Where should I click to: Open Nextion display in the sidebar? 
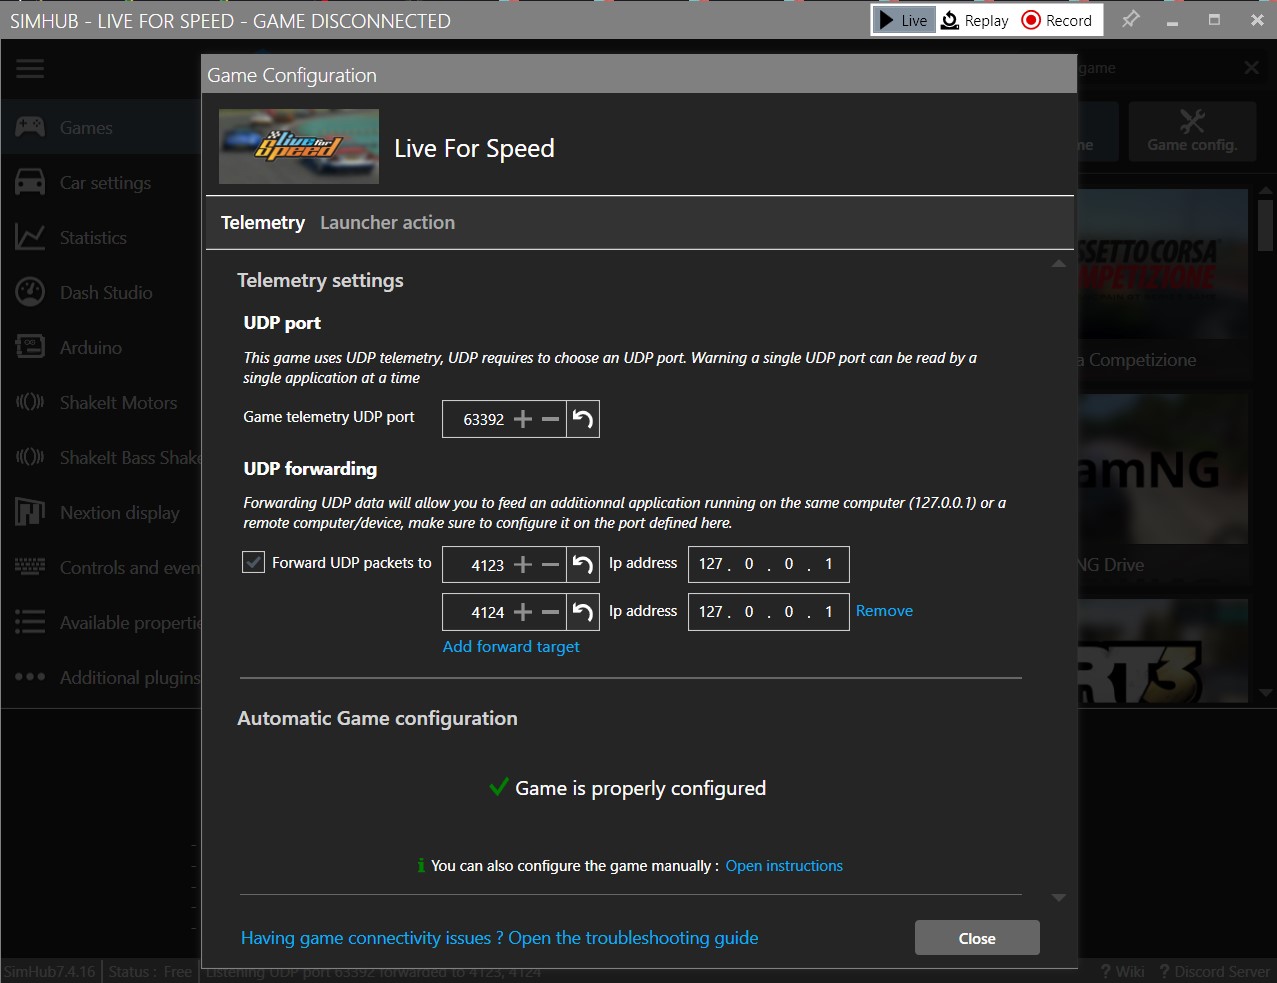[101, 512]
